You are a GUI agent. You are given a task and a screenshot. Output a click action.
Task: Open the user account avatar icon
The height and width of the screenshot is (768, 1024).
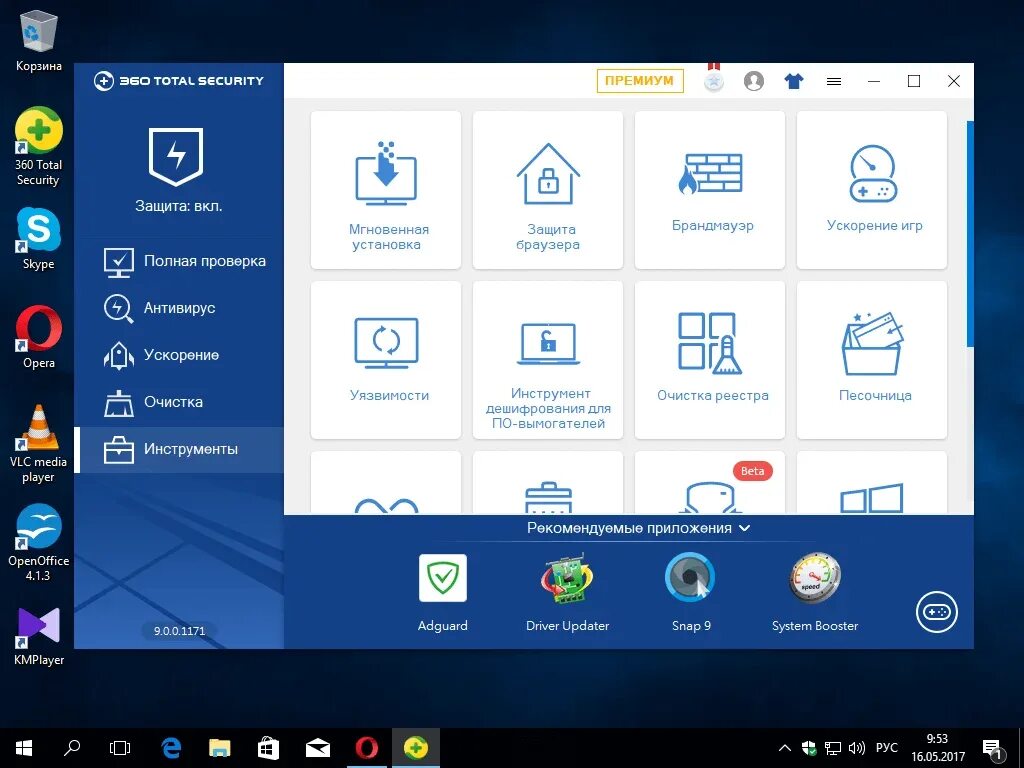[x=754, y=81]
